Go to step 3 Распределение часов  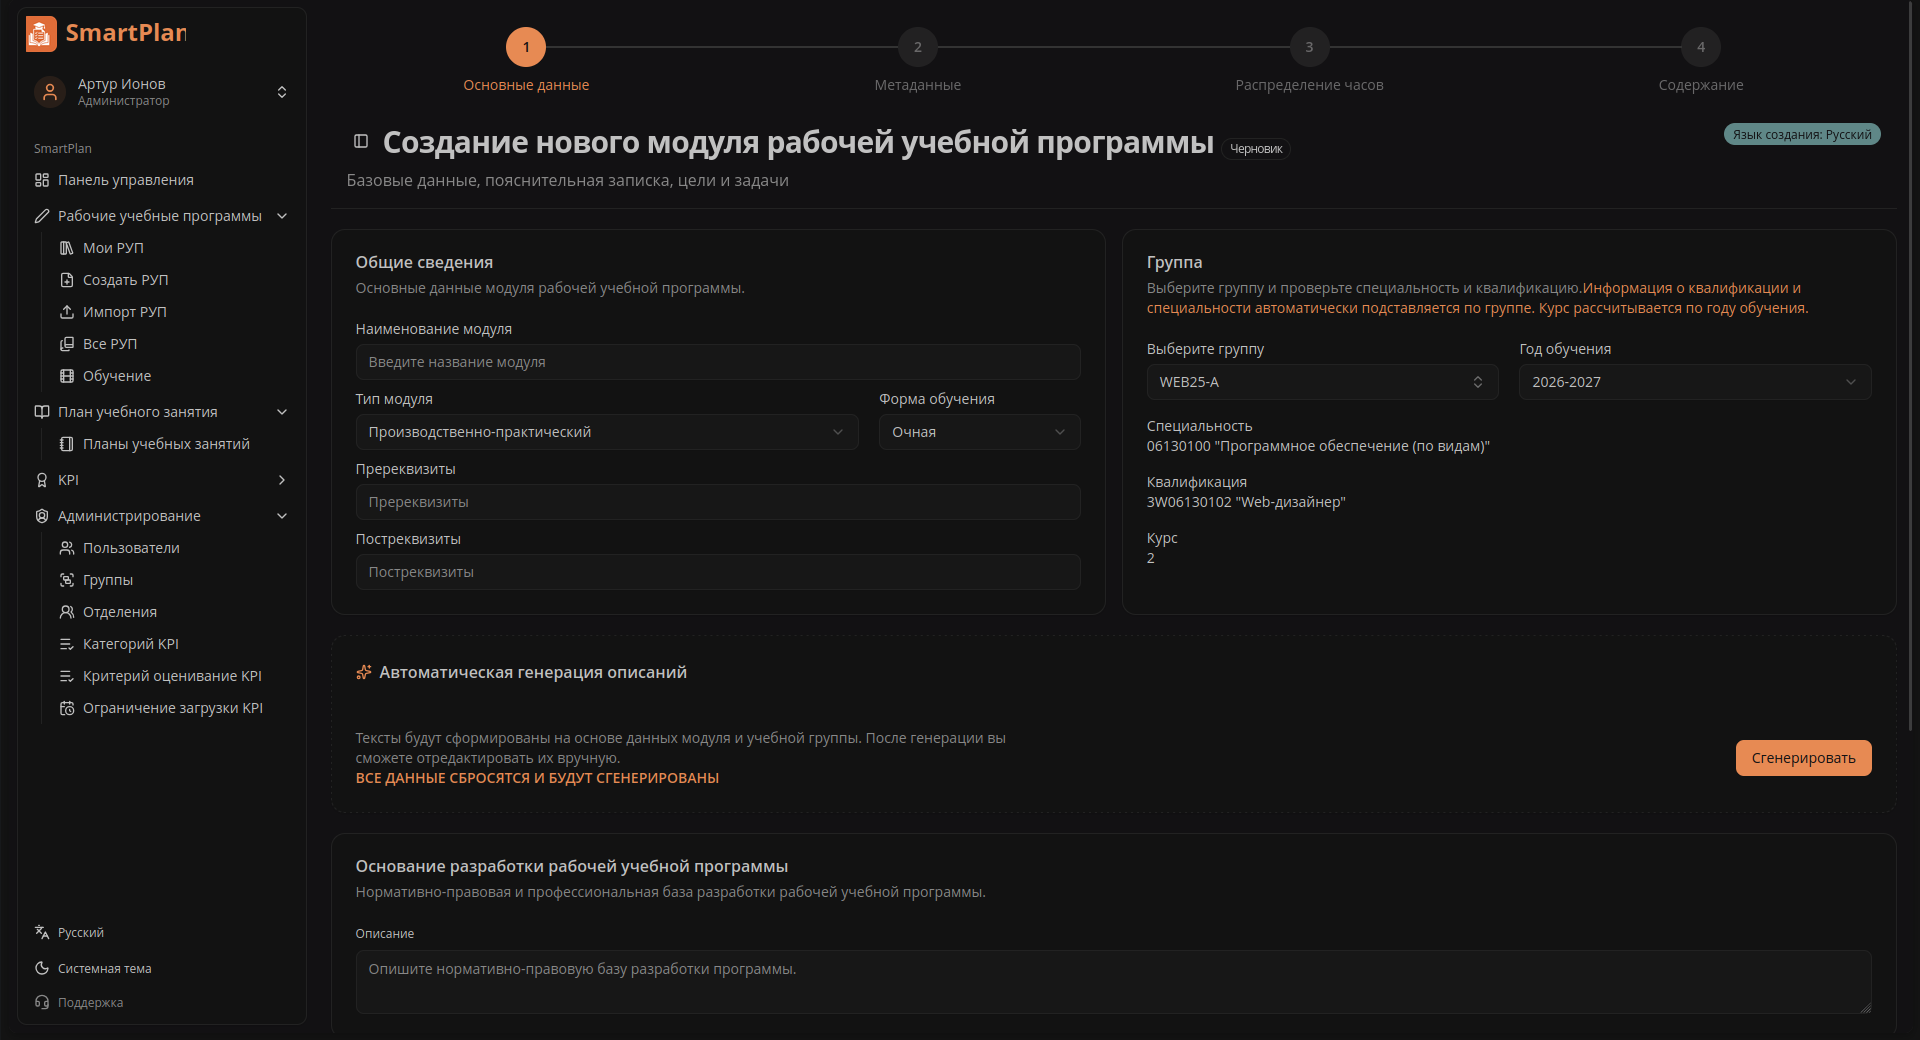tap(1309, 47)
